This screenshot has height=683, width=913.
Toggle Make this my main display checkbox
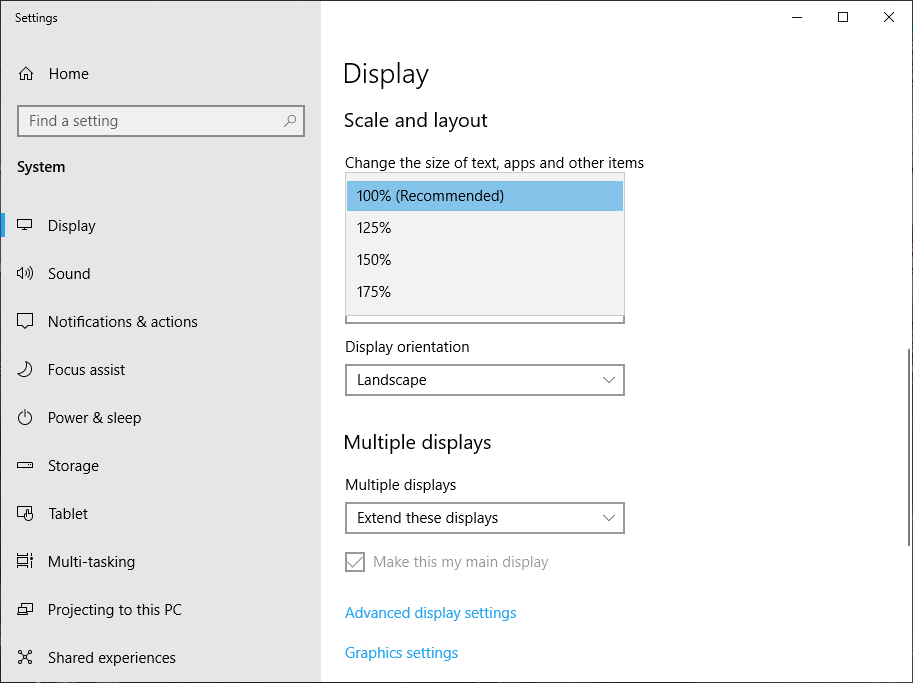[355, 562]
